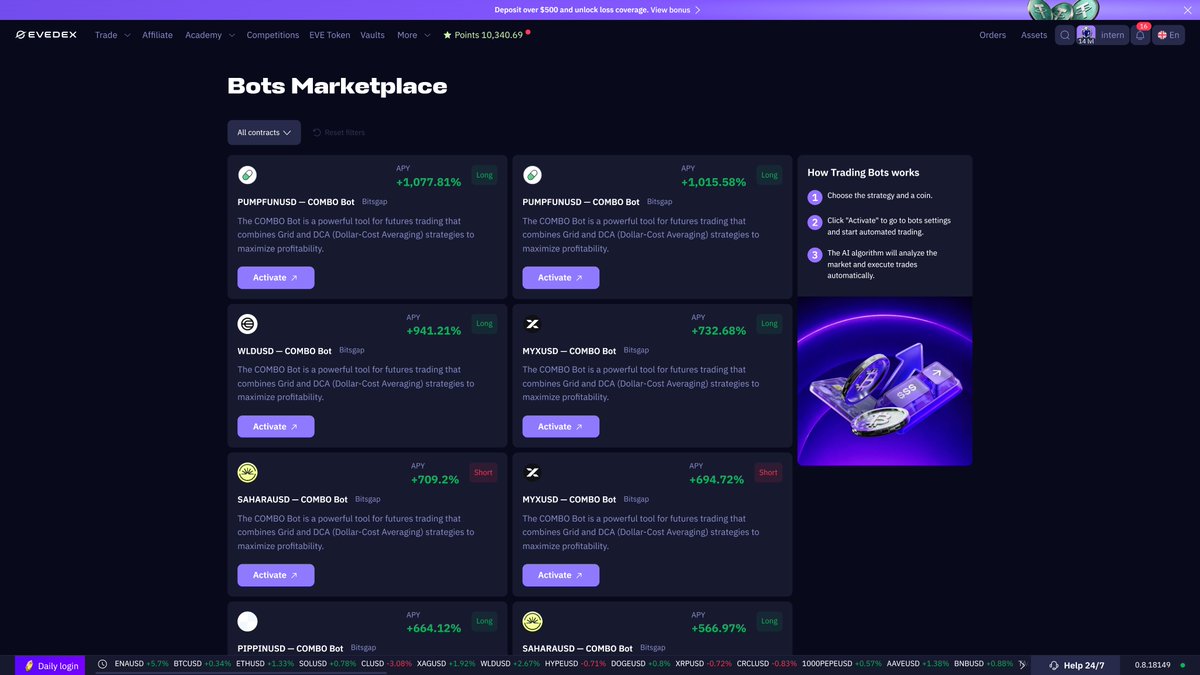This screenshot has width=1200, height=675.
Task: Open the search magnifier icon
Action: point(1065,35)
